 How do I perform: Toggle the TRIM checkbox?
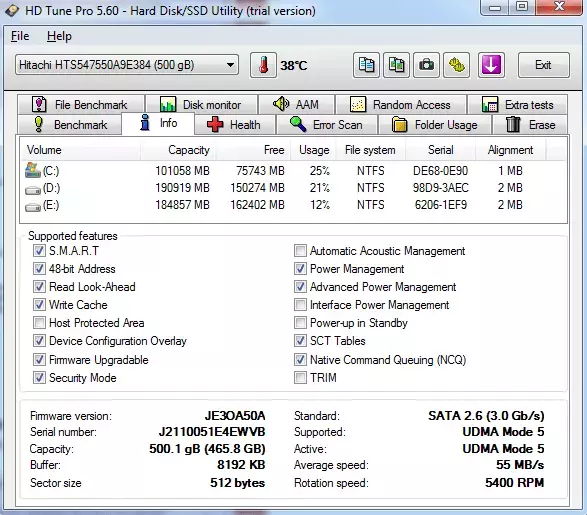coord(300,377)
